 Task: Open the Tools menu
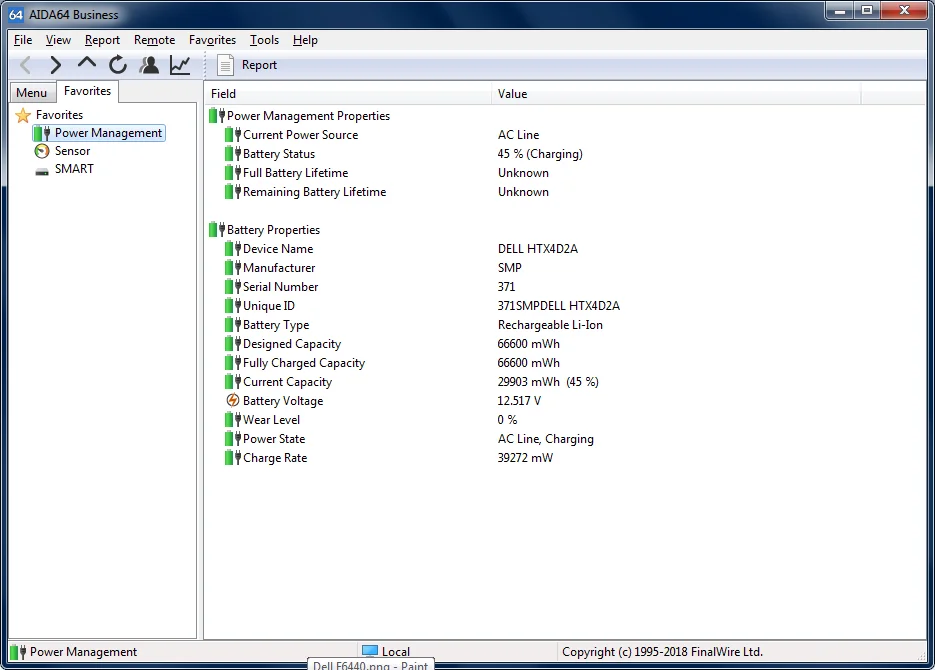click(x=264, y=40)
